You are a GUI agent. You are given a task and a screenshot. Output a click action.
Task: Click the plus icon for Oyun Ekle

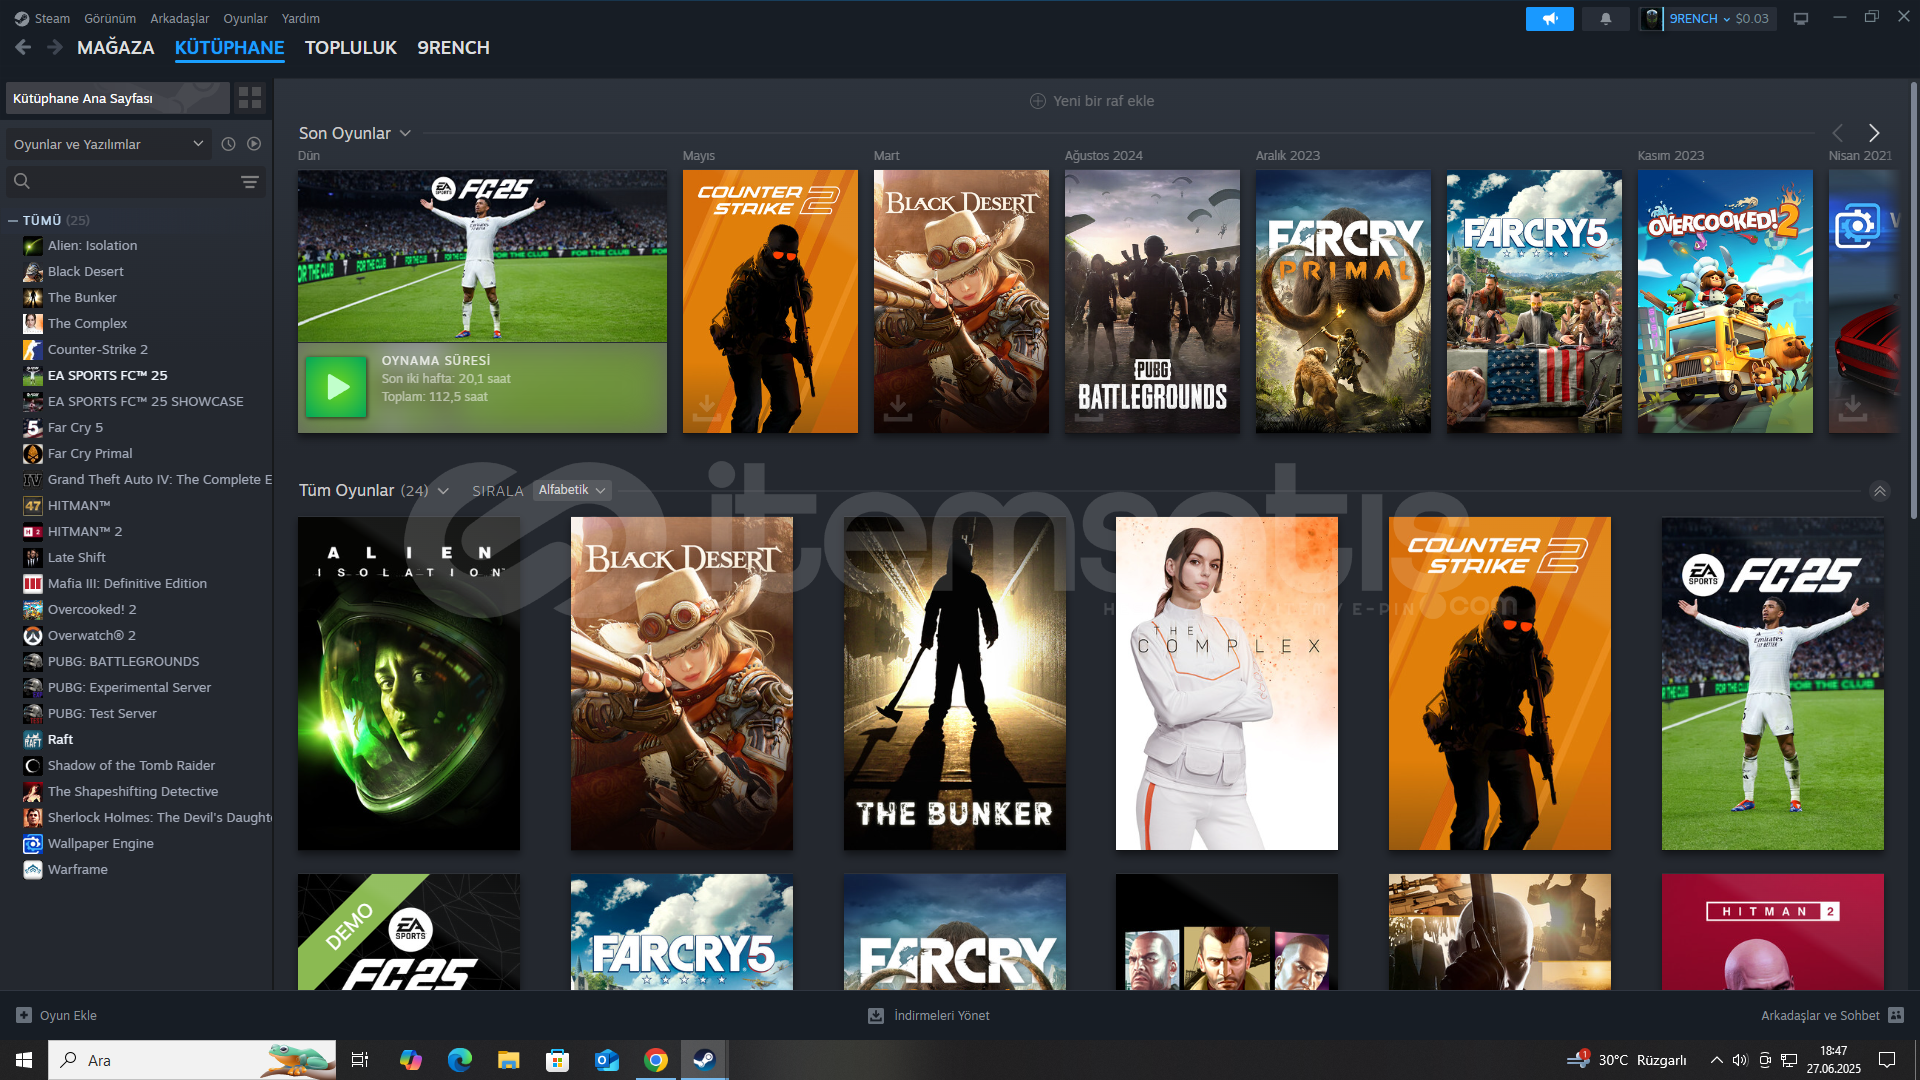pyautogui.click(x=24, y=1015)
